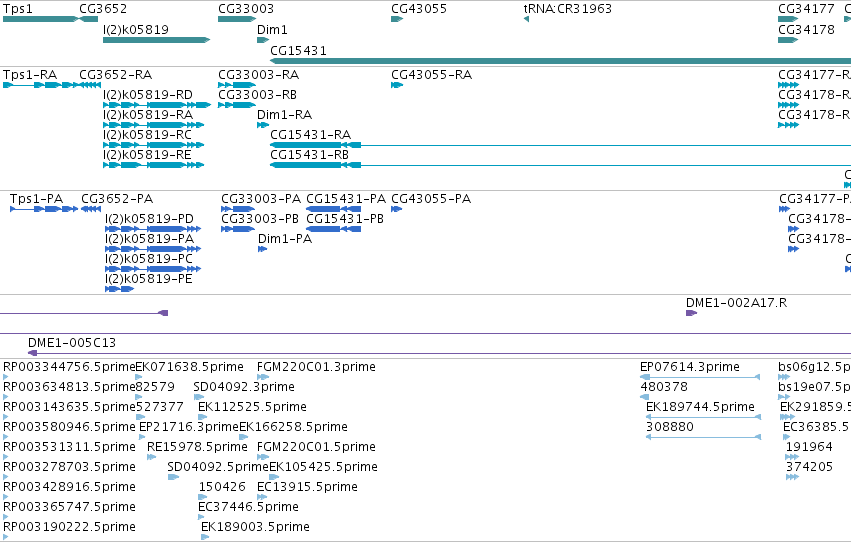Click EST RP003190222.5prime
This screenshot has width=851, height=542.
[69, 527]
